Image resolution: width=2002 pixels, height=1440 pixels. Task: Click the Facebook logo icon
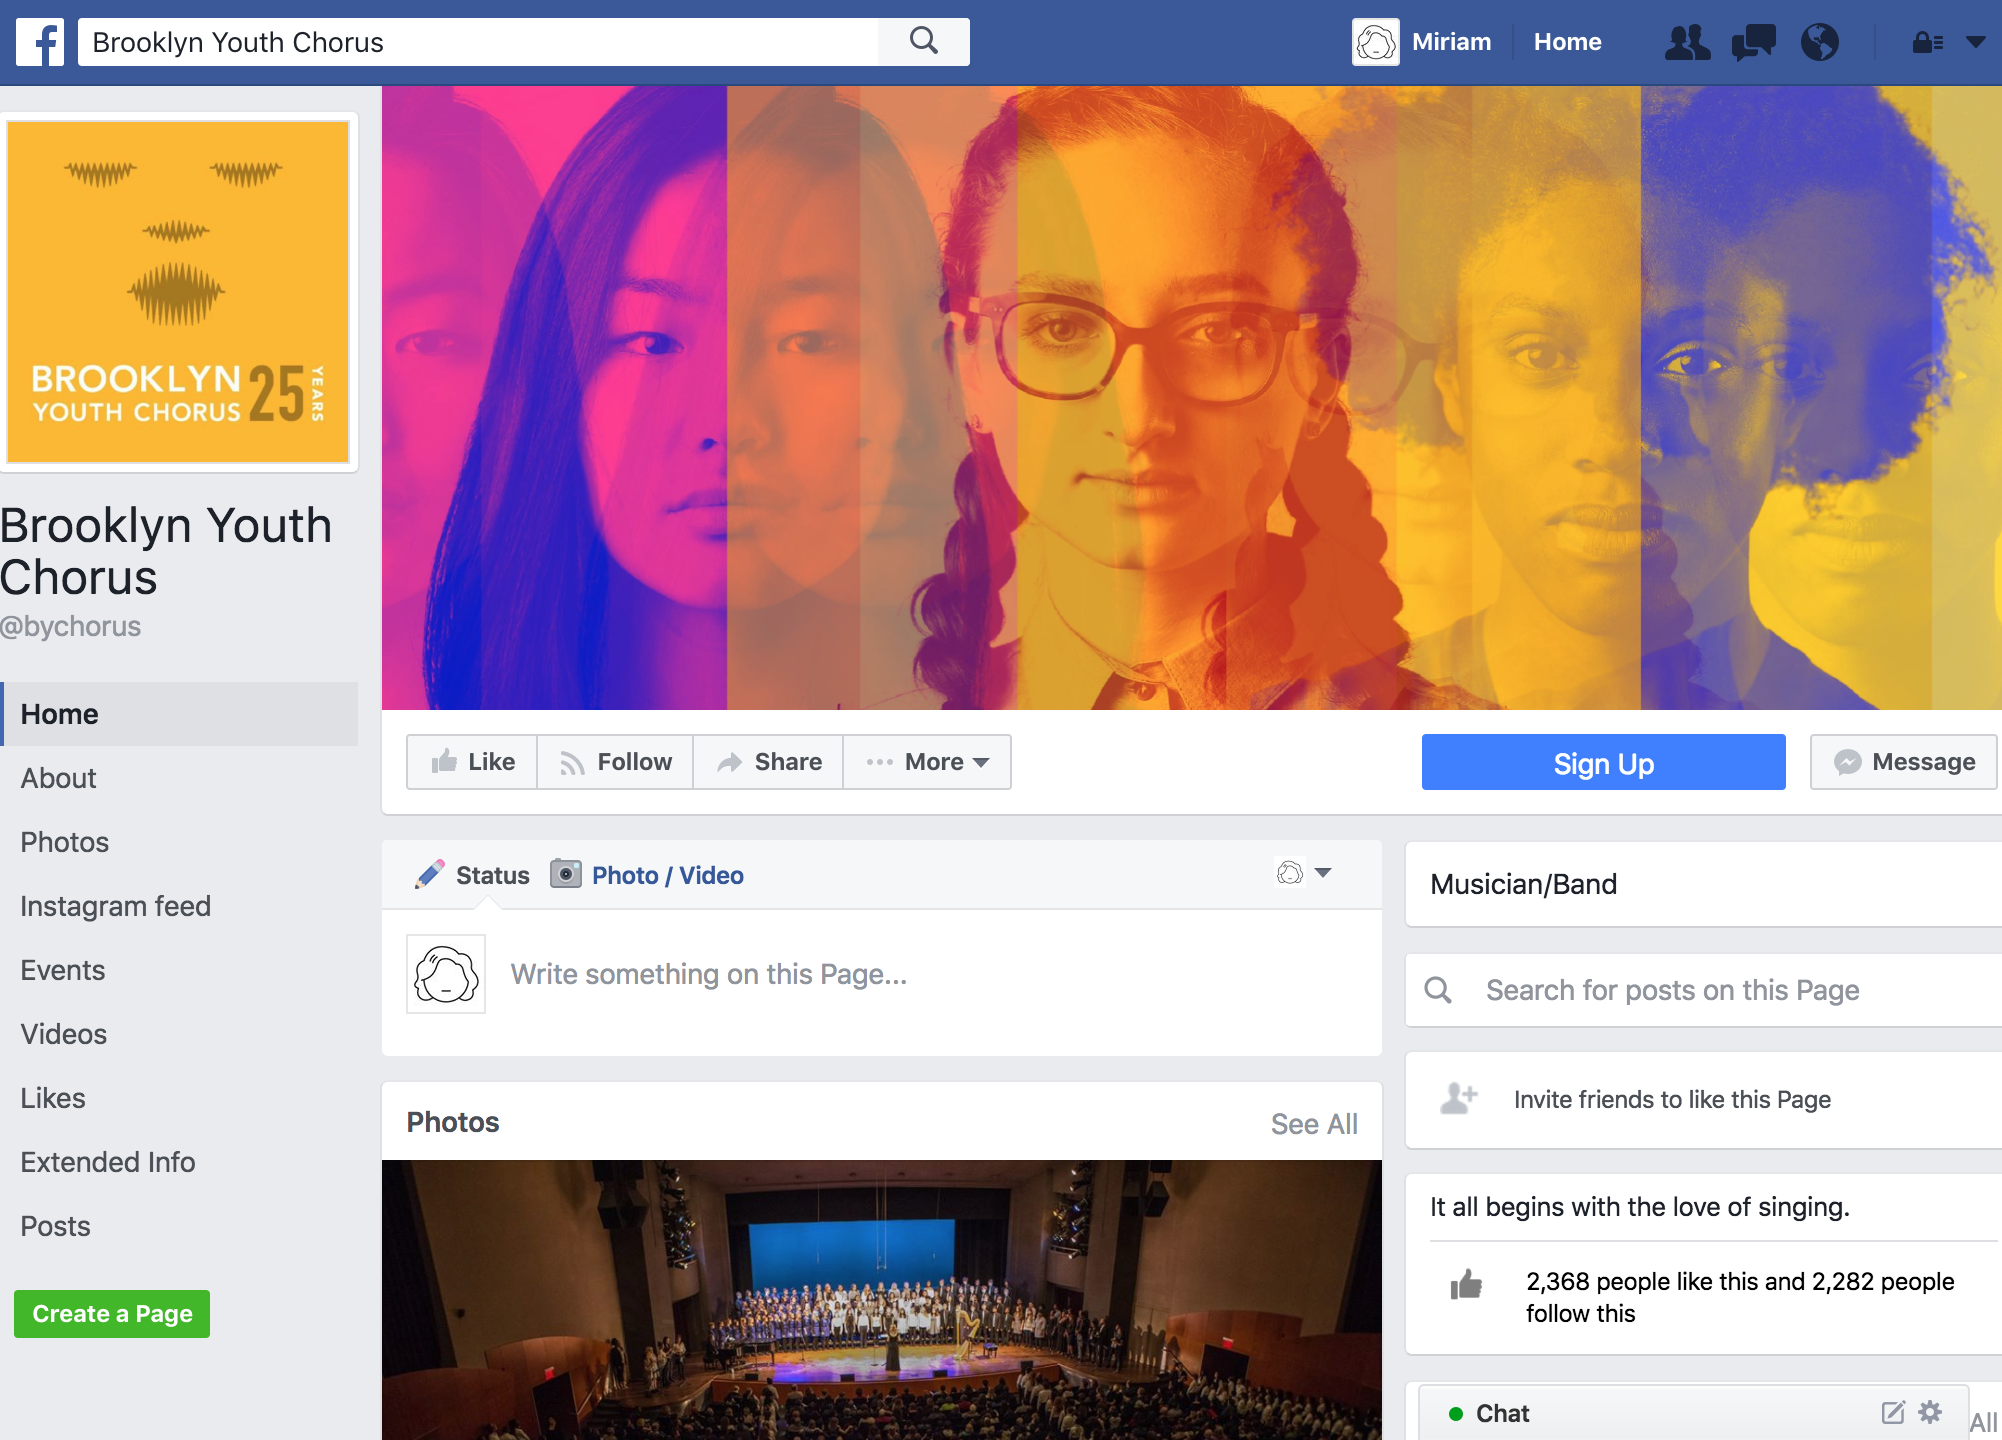40,42
